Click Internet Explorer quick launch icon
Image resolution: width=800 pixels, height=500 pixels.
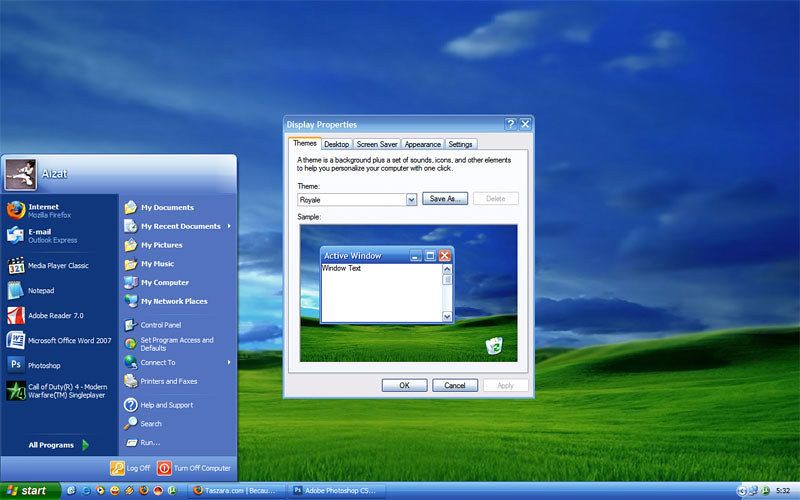[86, 491]
